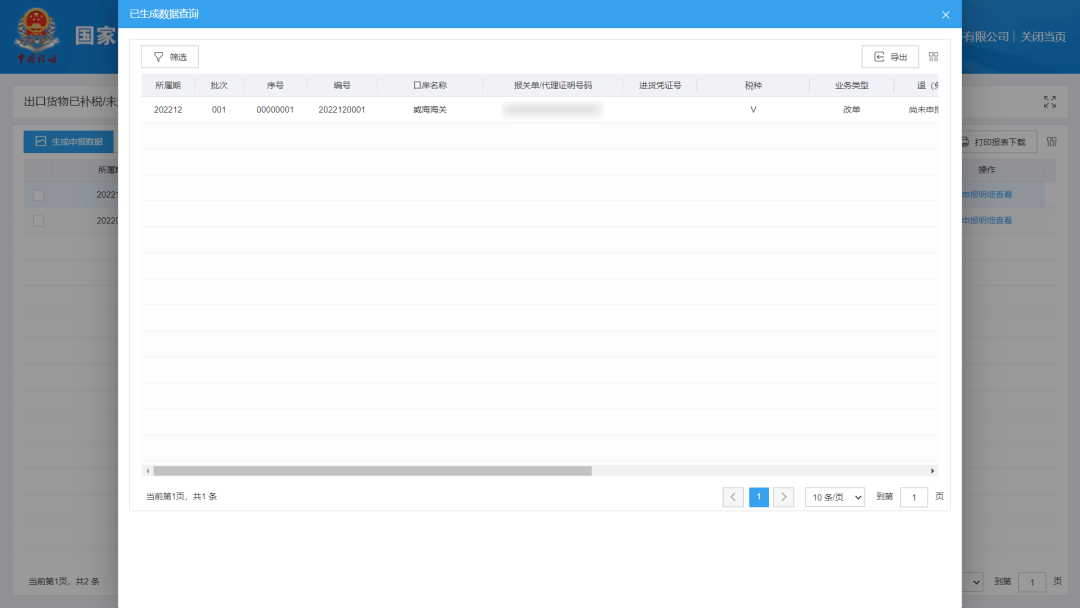Select the tax type cell V
The height and width of the screenshot is (608, 1080).
pyautogui.click(x=753, y=109)
